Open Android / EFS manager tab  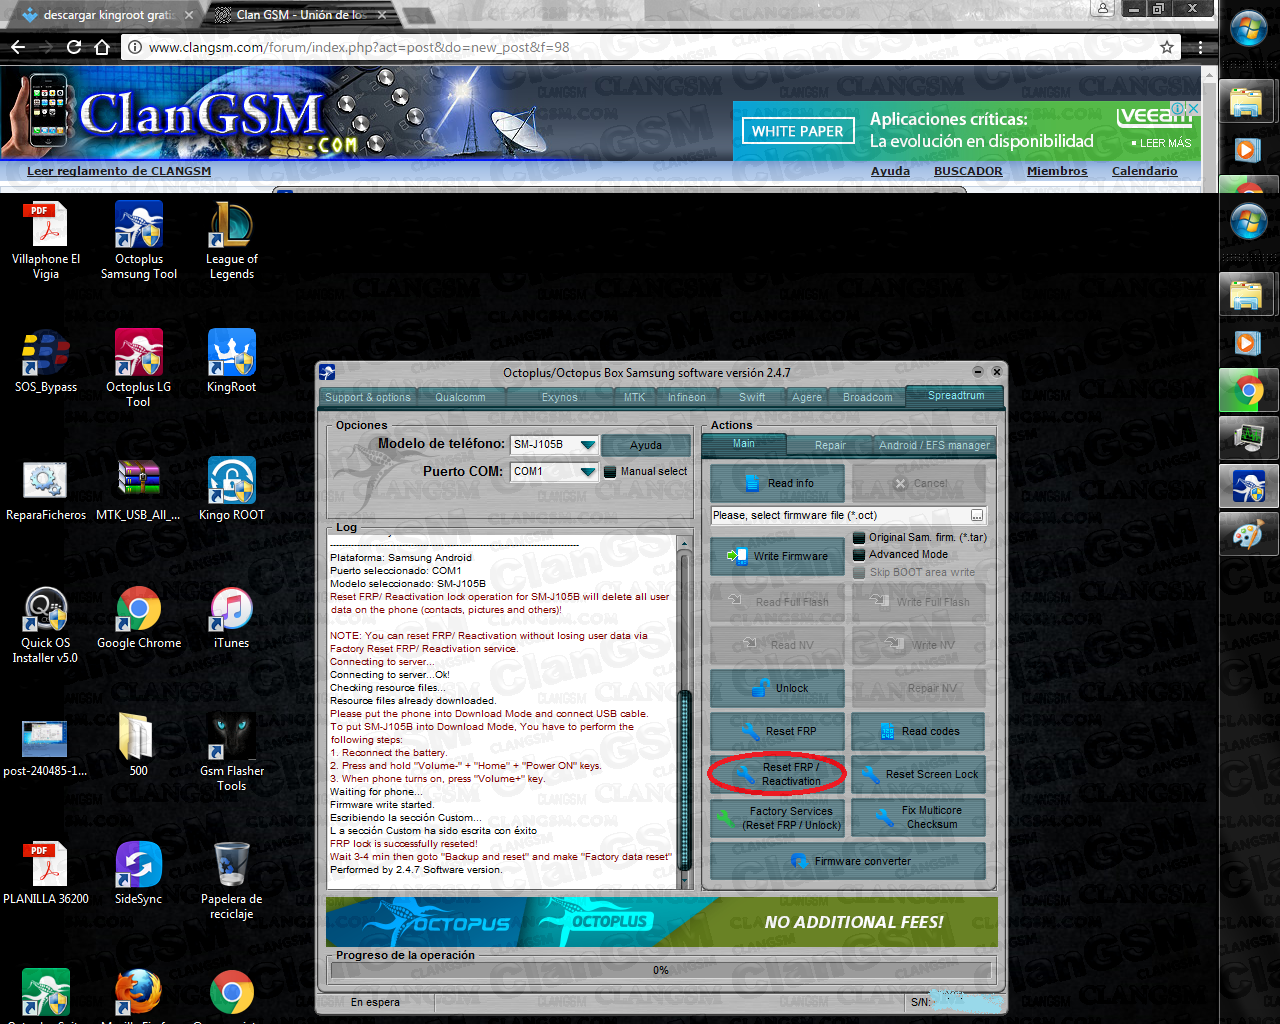[x=934, y=445]
